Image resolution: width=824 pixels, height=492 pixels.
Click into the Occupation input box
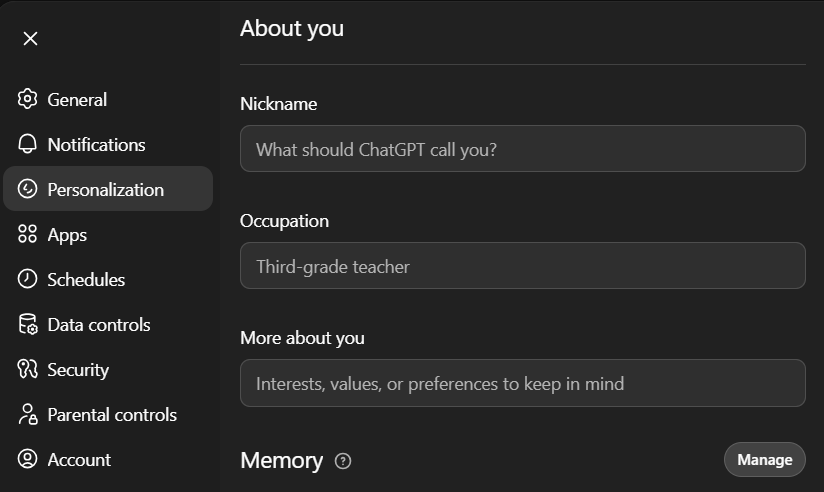(x=522, y=266)
